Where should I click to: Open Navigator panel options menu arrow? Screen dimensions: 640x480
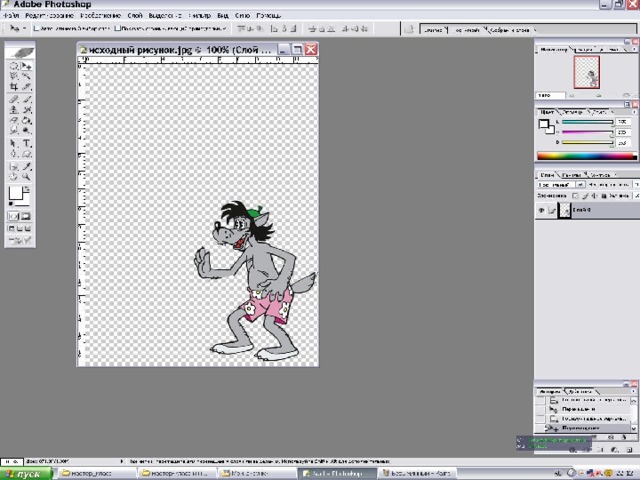(x=634, y=49)
